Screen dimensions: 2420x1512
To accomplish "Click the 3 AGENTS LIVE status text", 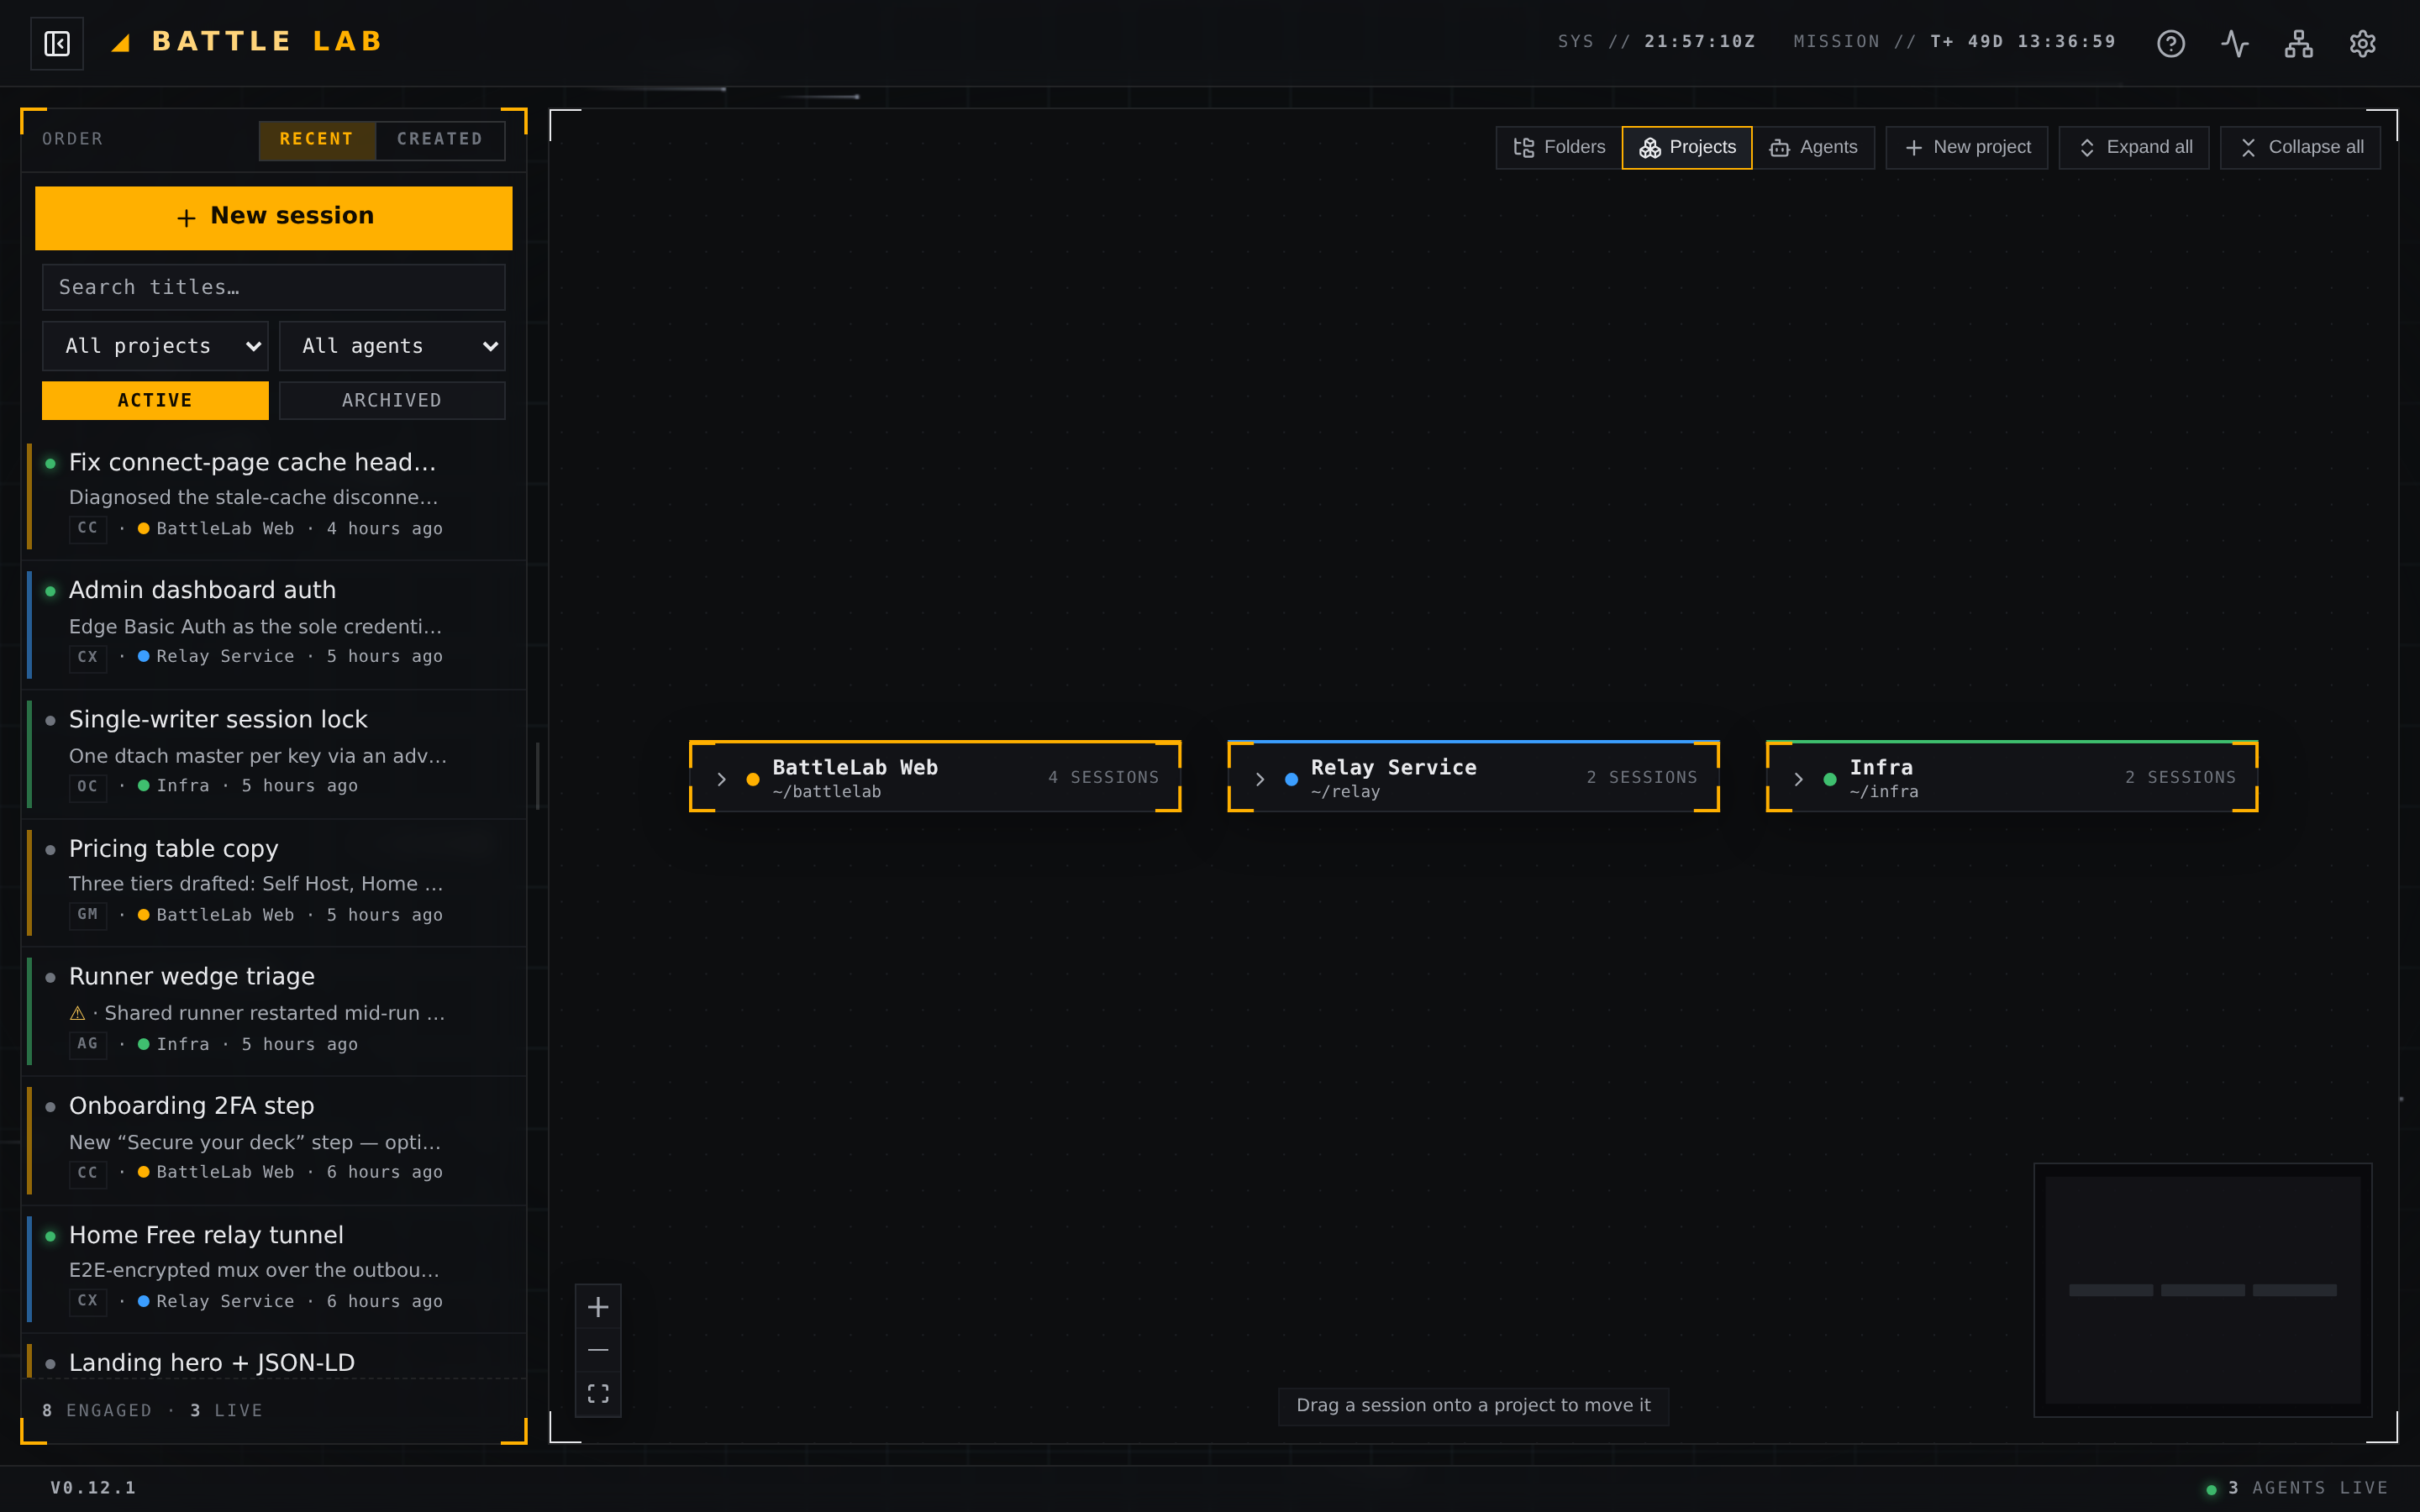I will coord(2308,1489).
